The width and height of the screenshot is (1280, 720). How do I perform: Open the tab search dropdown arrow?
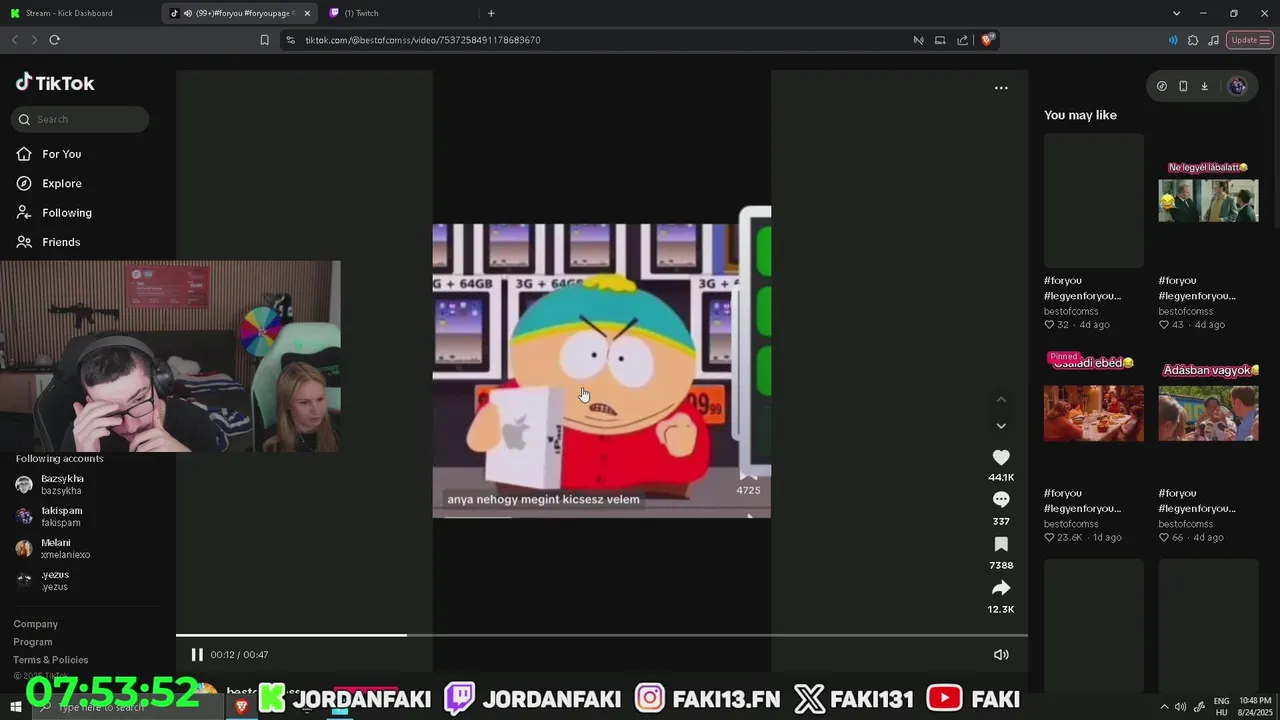1176,13
